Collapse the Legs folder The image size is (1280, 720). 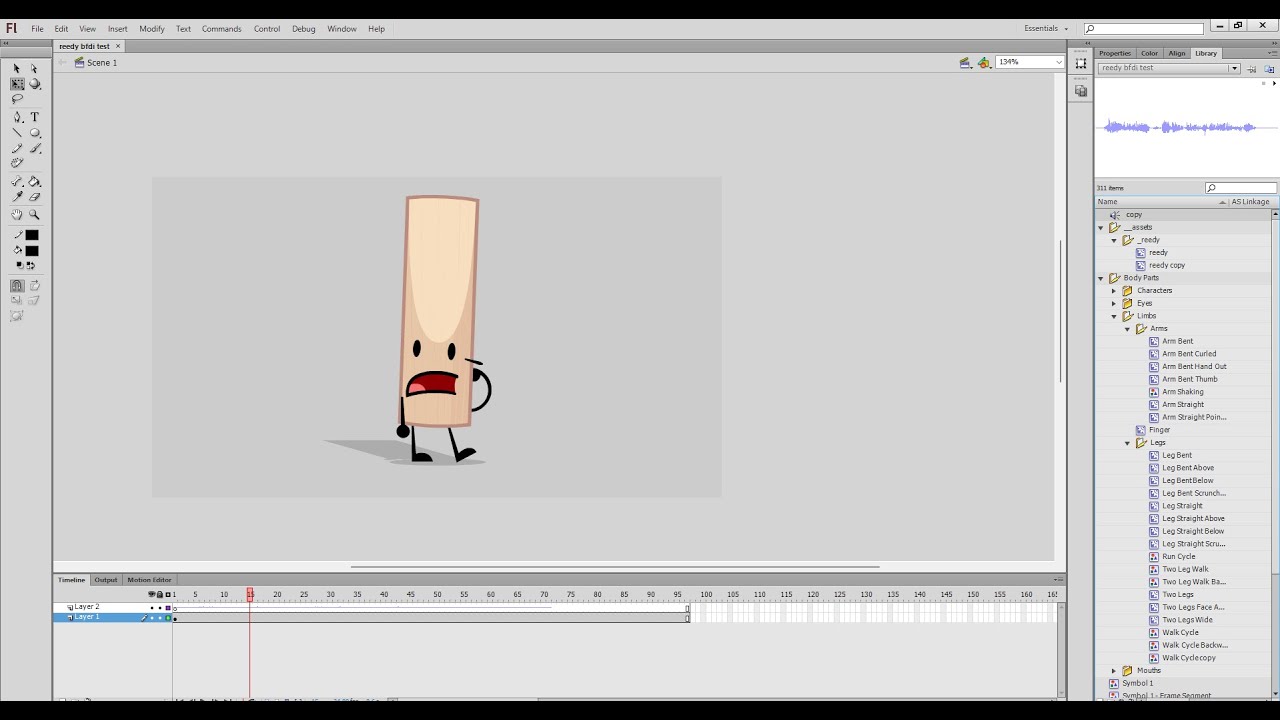(1127, 443)
